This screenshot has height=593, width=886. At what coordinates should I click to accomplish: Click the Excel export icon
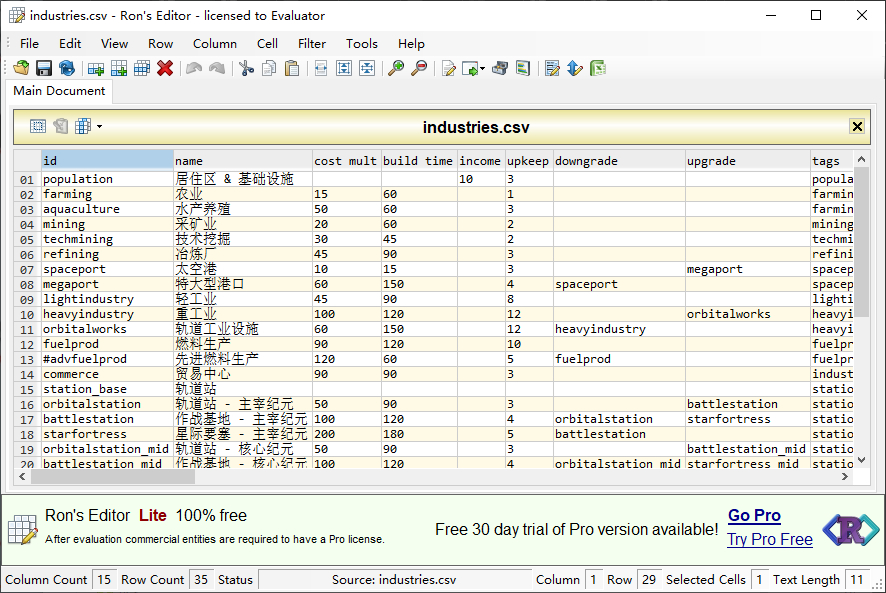coord(598,68)
